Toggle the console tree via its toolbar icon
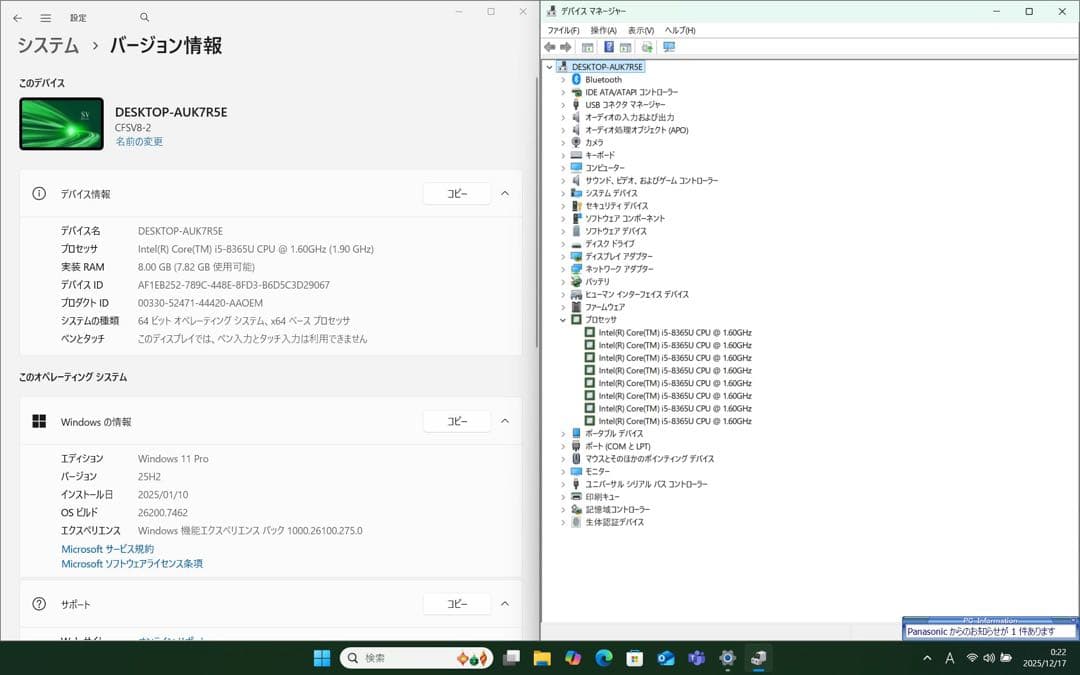 (587, 47)
